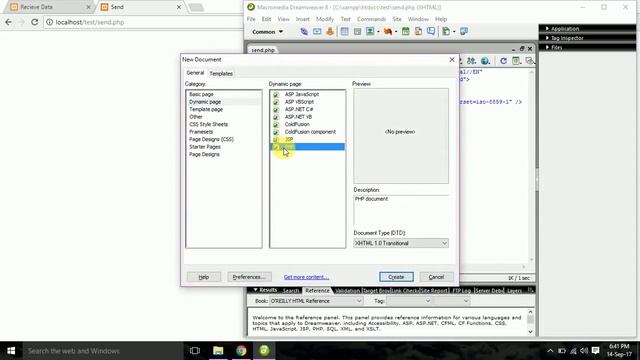Refresh Design View in Dreamweaver toolbar
640x360 pixels.
pyautogui.click(x=503, y=61)
